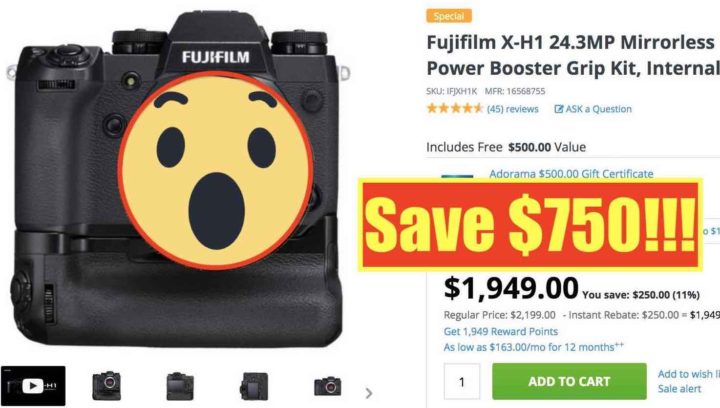Image resolution: width=720 pixels, height=408 pixels.
Task: Click the Sale alert link
Action: [x=679, y=389]
